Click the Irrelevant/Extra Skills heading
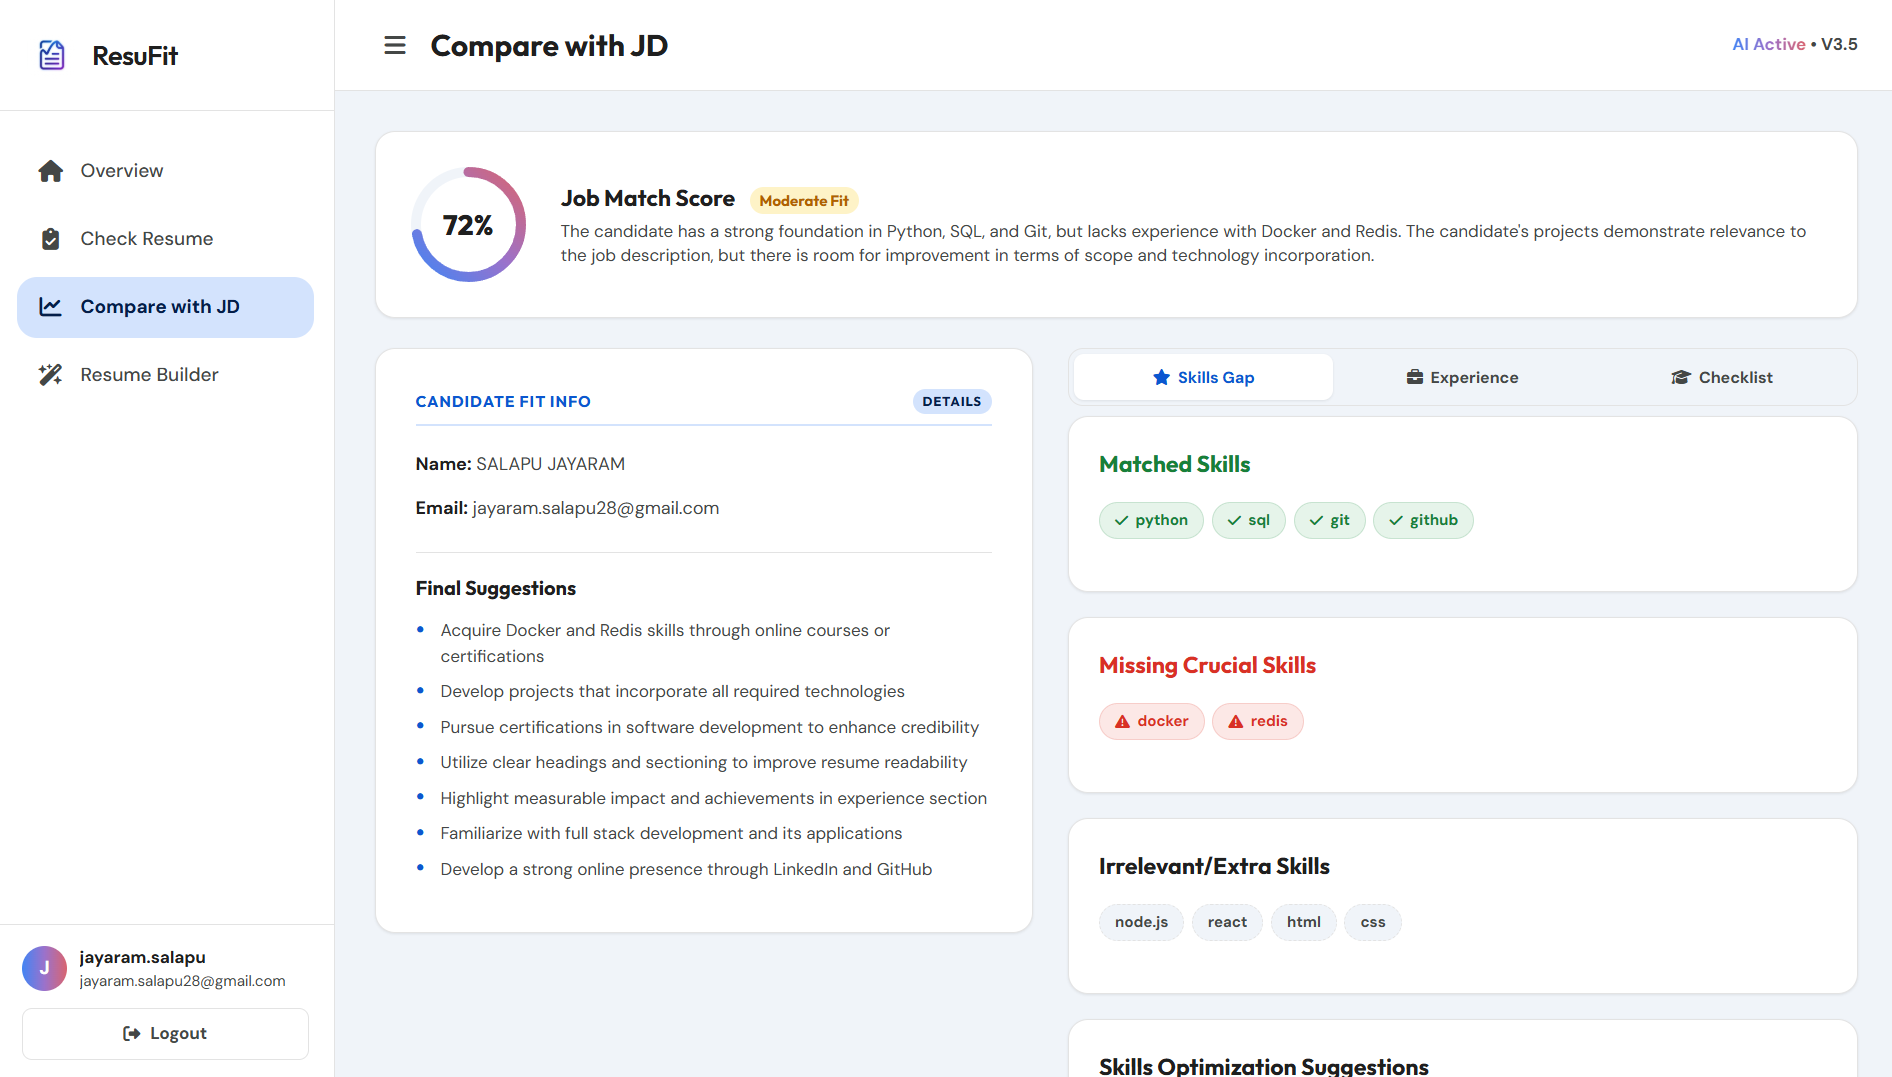The width and height of the screenshot is (1892, 1077). [x=1214, y=866]
